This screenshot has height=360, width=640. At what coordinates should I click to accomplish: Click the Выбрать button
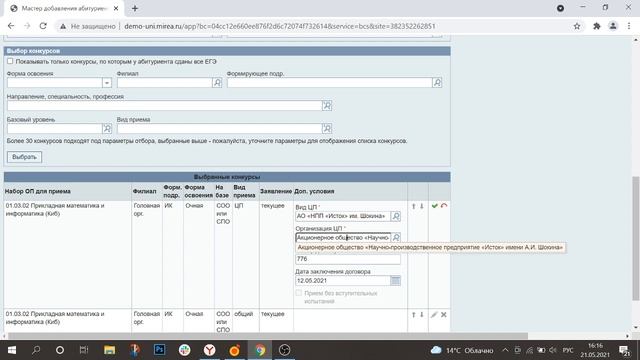pyautogui.click(x=24, y=157)
